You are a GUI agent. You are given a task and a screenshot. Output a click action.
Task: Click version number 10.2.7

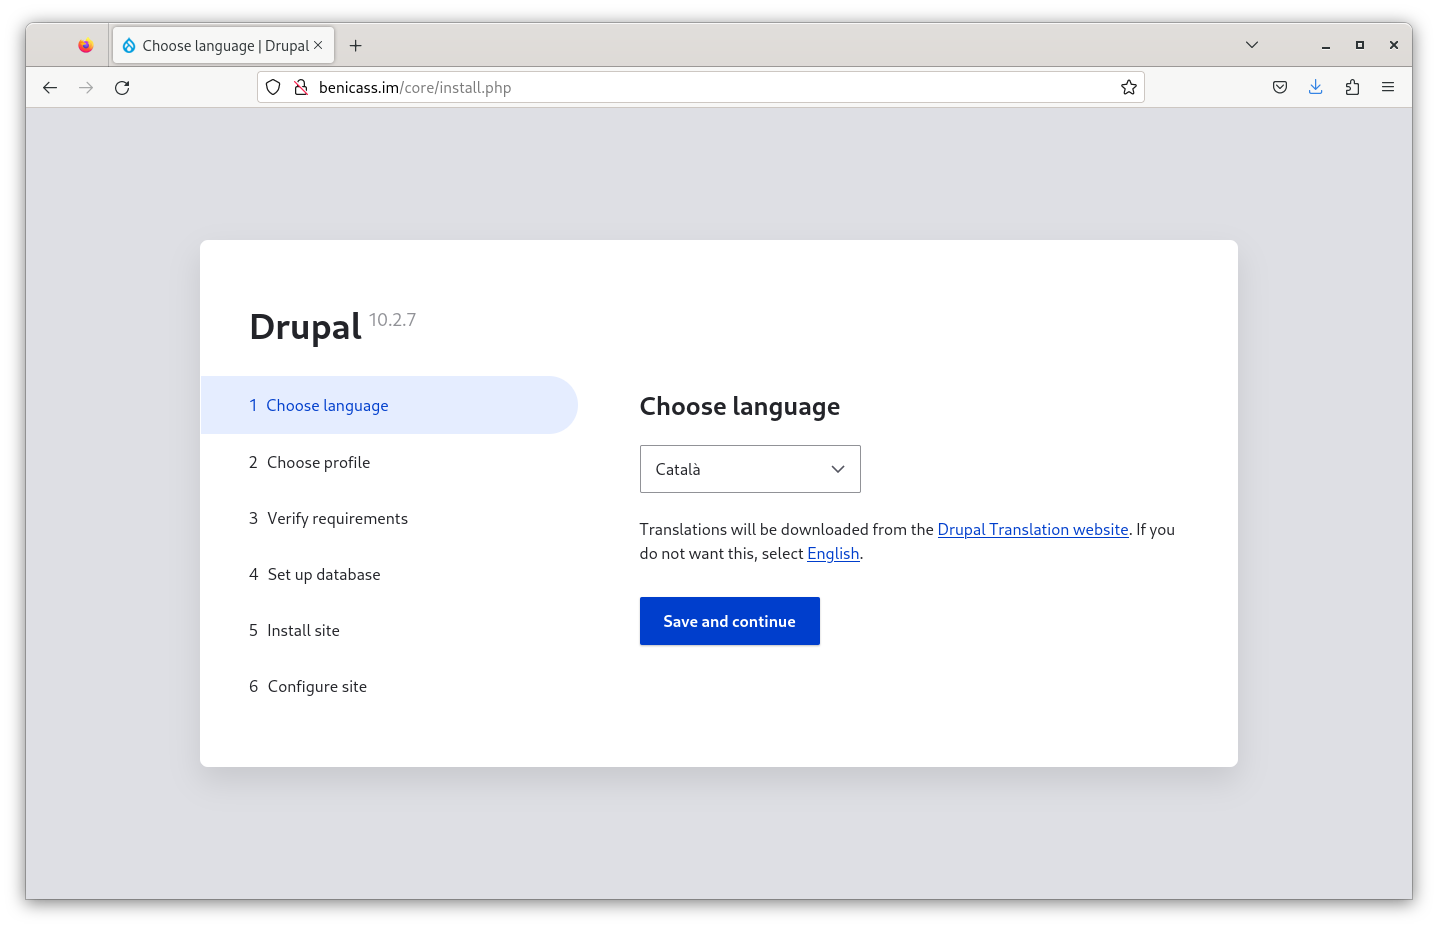(392, 320)
